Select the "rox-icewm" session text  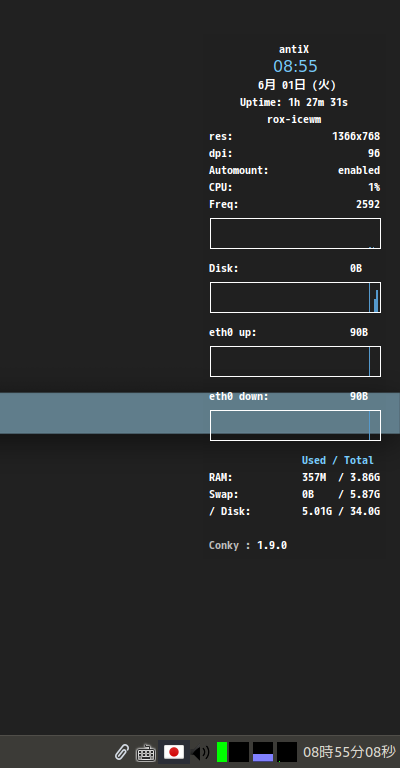294,120
